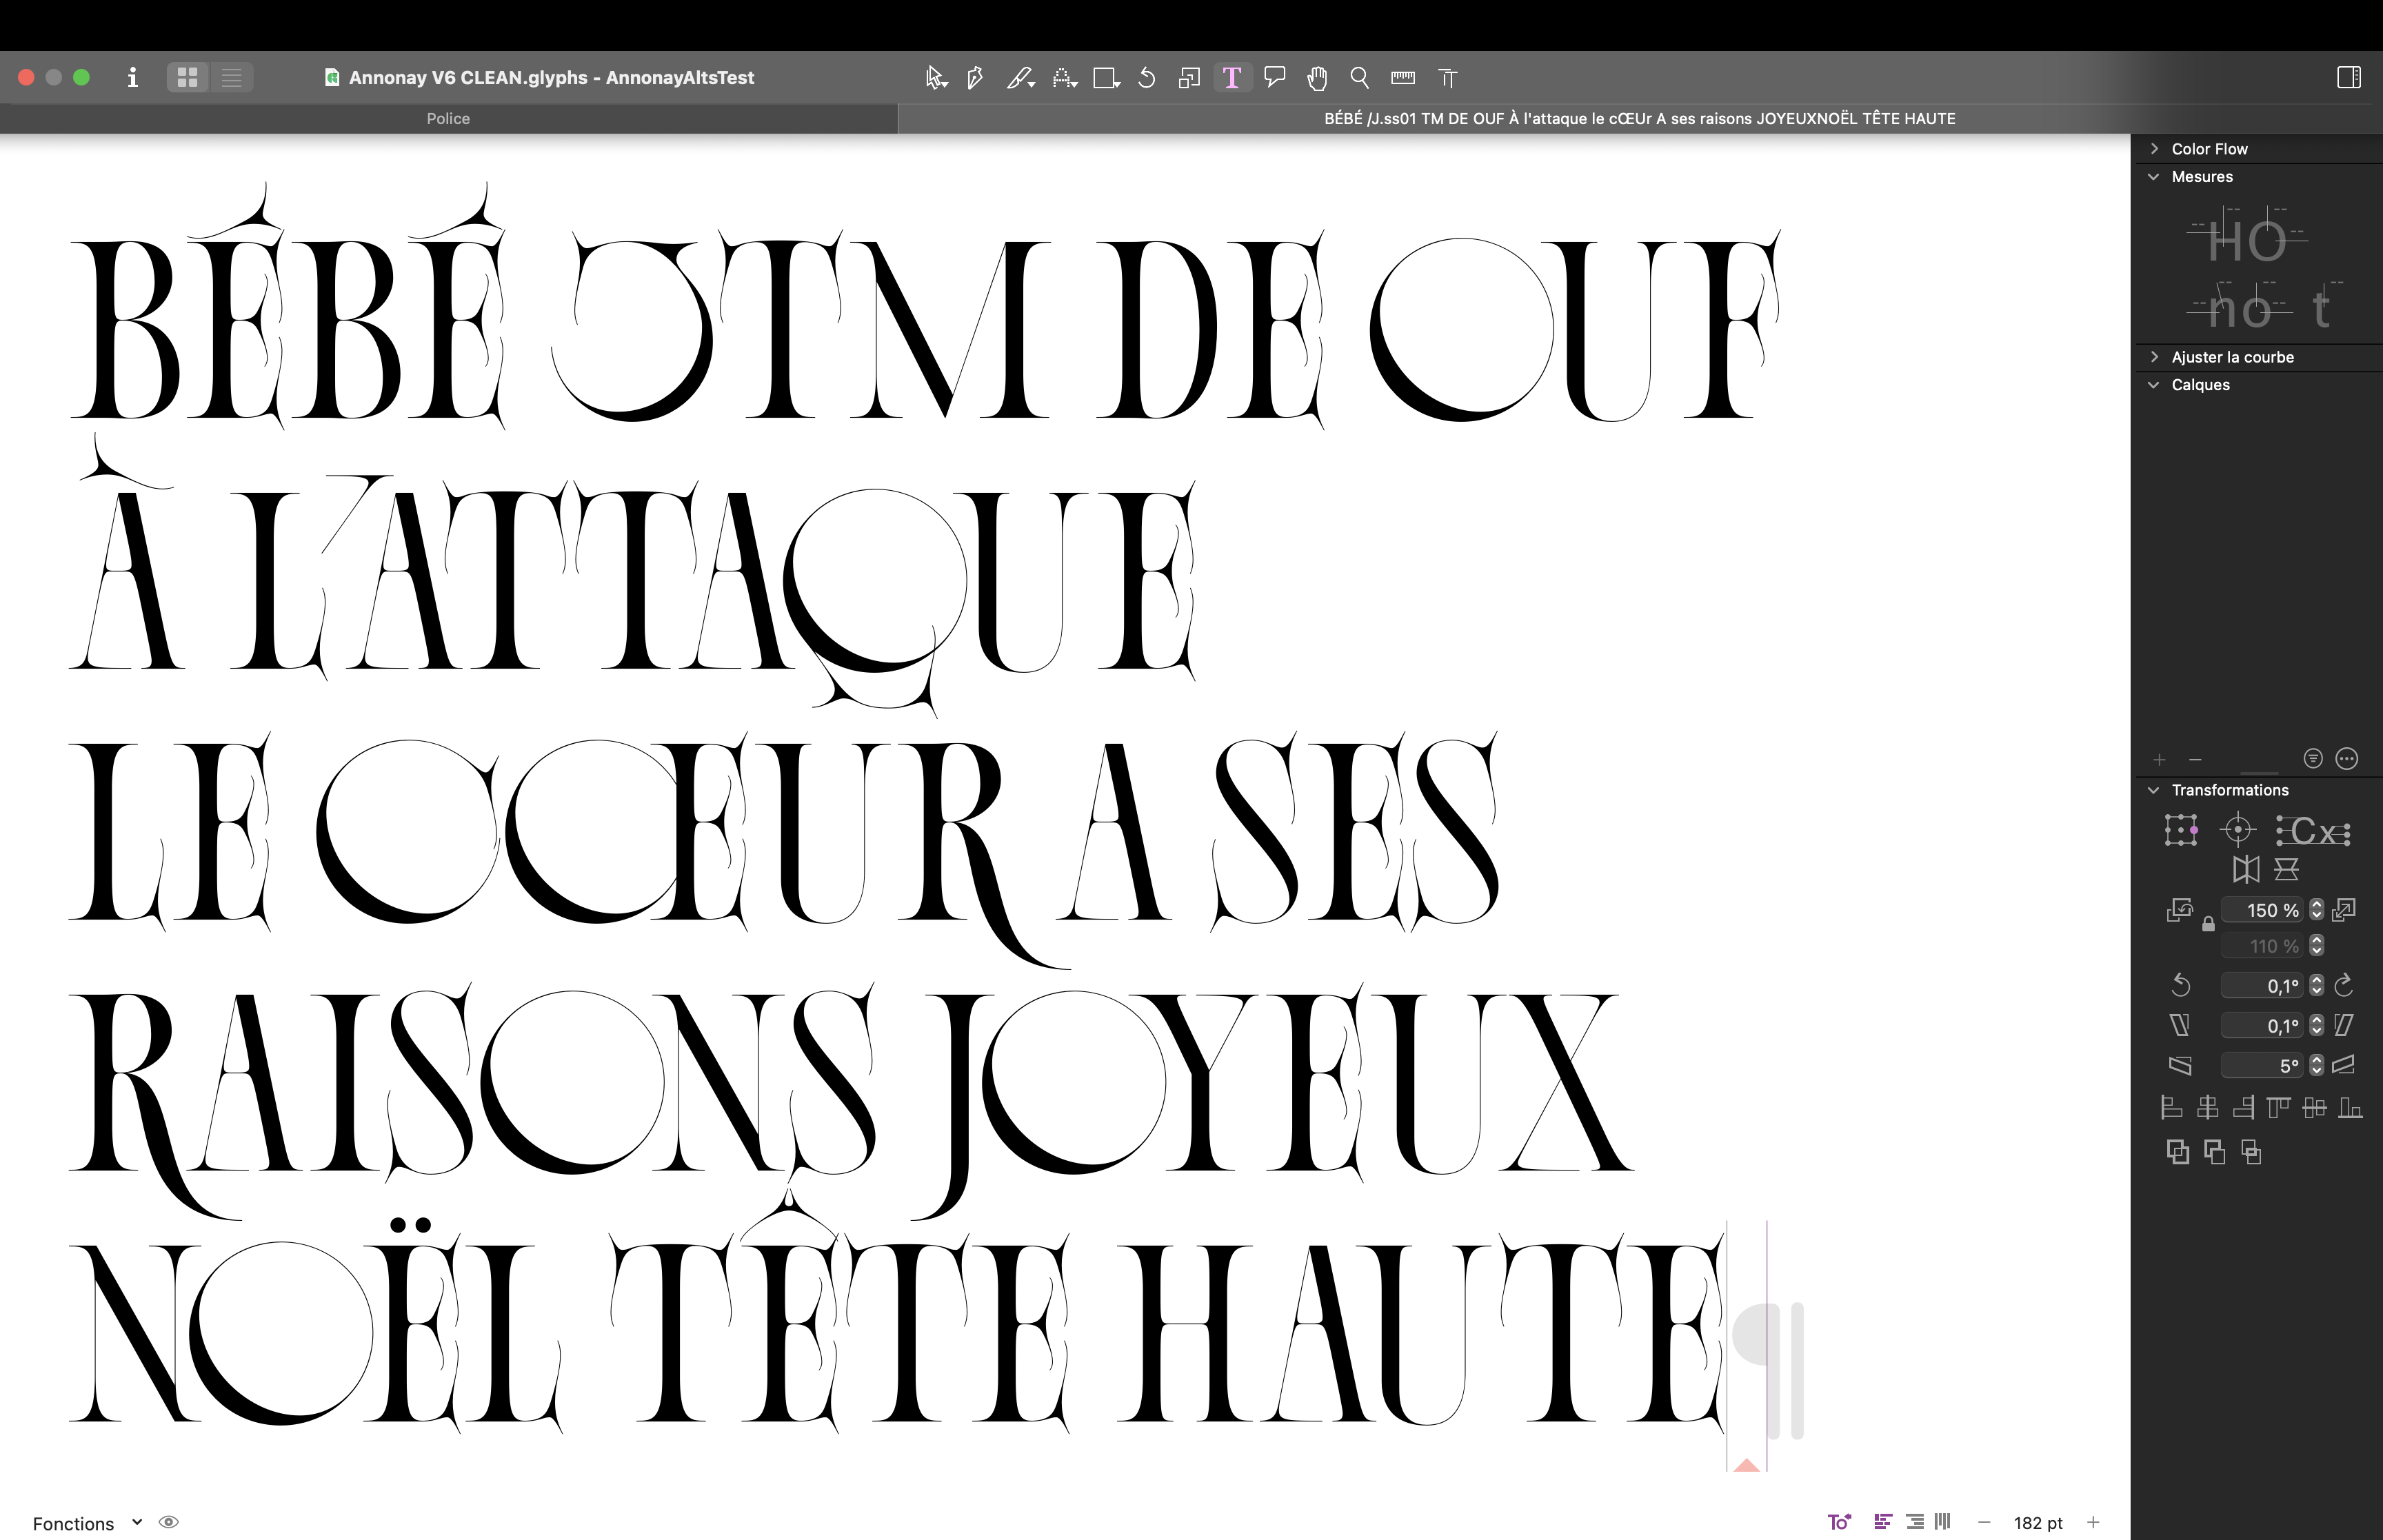The width and height of the screenshot is (2383, 1540).
Task: Click the flip horizontal mirror icon
Action: pyautogui.click(x=2246, y=869)
